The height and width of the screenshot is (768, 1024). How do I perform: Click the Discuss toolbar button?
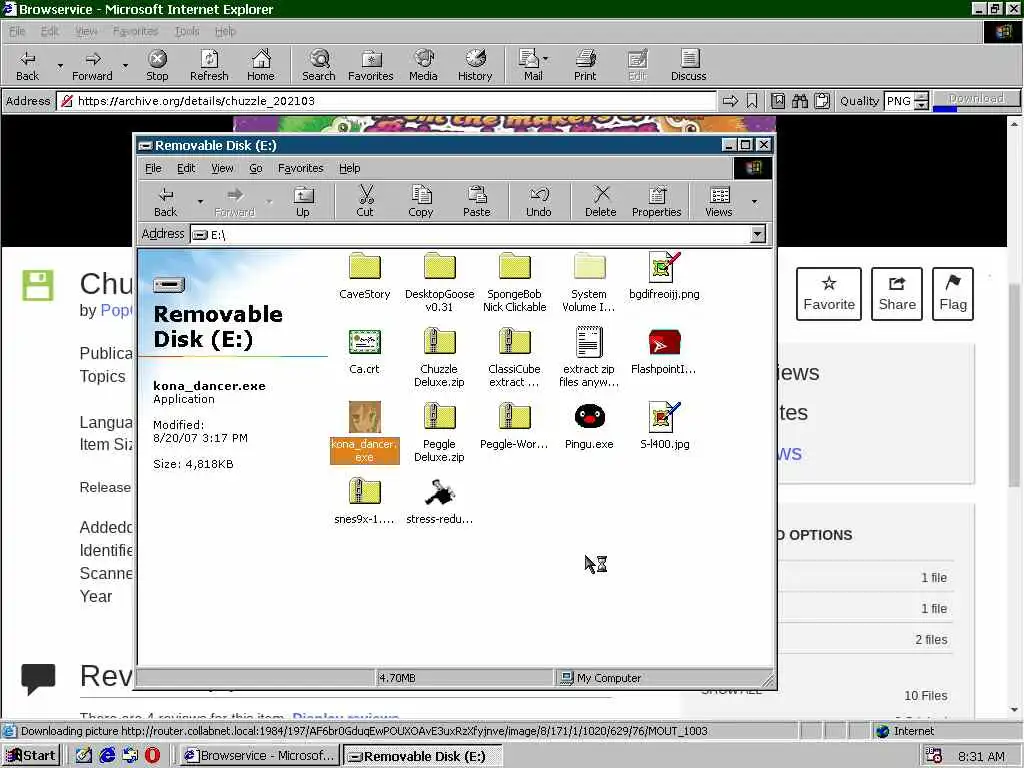[688, 65]
